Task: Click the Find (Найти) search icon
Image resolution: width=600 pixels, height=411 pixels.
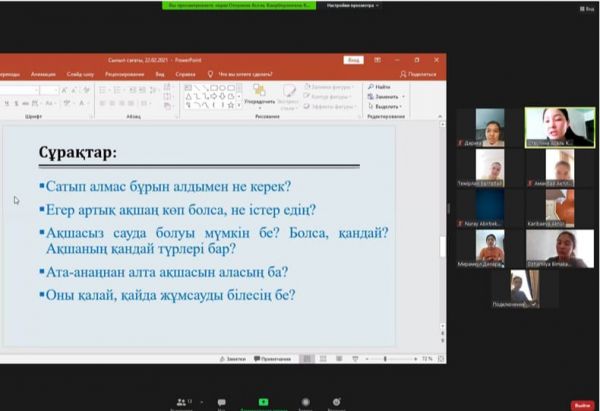Action: [371, 87]
